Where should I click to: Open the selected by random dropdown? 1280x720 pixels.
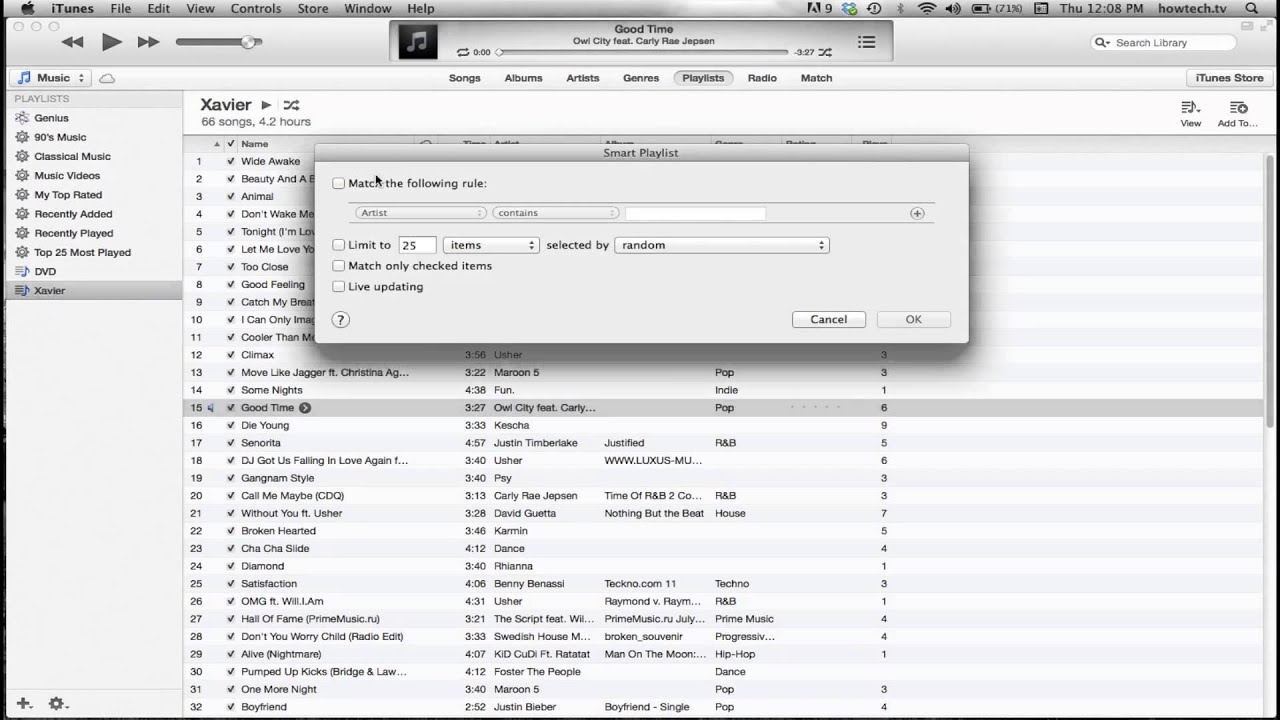coord(721,245)
